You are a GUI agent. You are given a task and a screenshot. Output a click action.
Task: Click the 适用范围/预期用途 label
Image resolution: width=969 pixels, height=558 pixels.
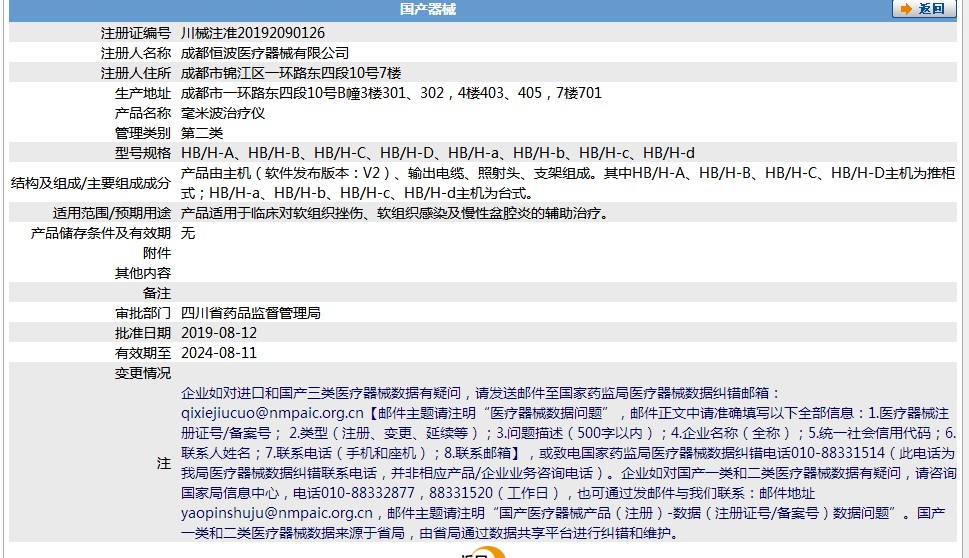pyautogui.click(x=112, y=213)
